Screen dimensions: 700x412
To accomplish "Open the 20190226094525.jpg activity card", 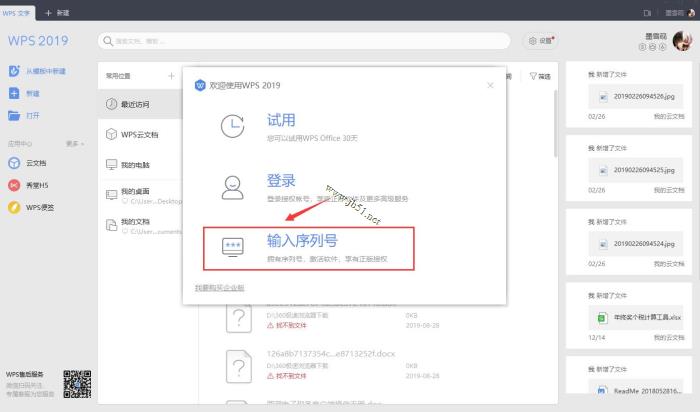I will click(x=629, y=168).
